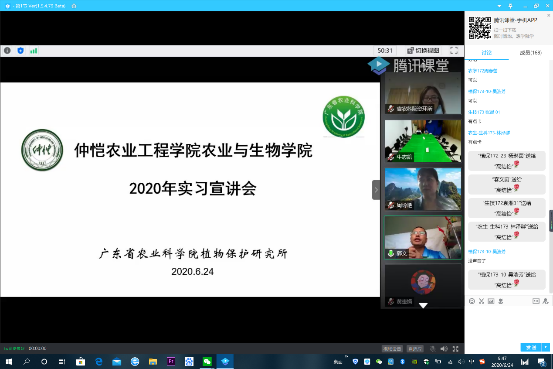Select the speaker's highlighted video thumbnail
Viewport: 553px width, 369px height.
423,237
